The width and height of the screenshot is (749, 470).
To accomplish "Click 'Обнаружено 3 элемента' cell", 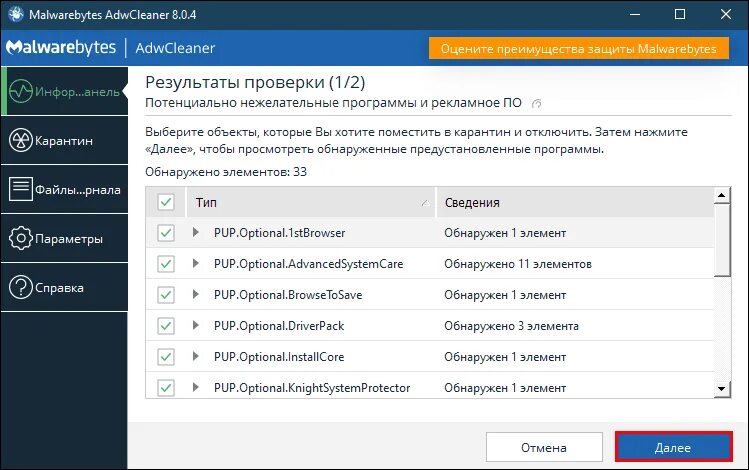I will coord(511,326).
